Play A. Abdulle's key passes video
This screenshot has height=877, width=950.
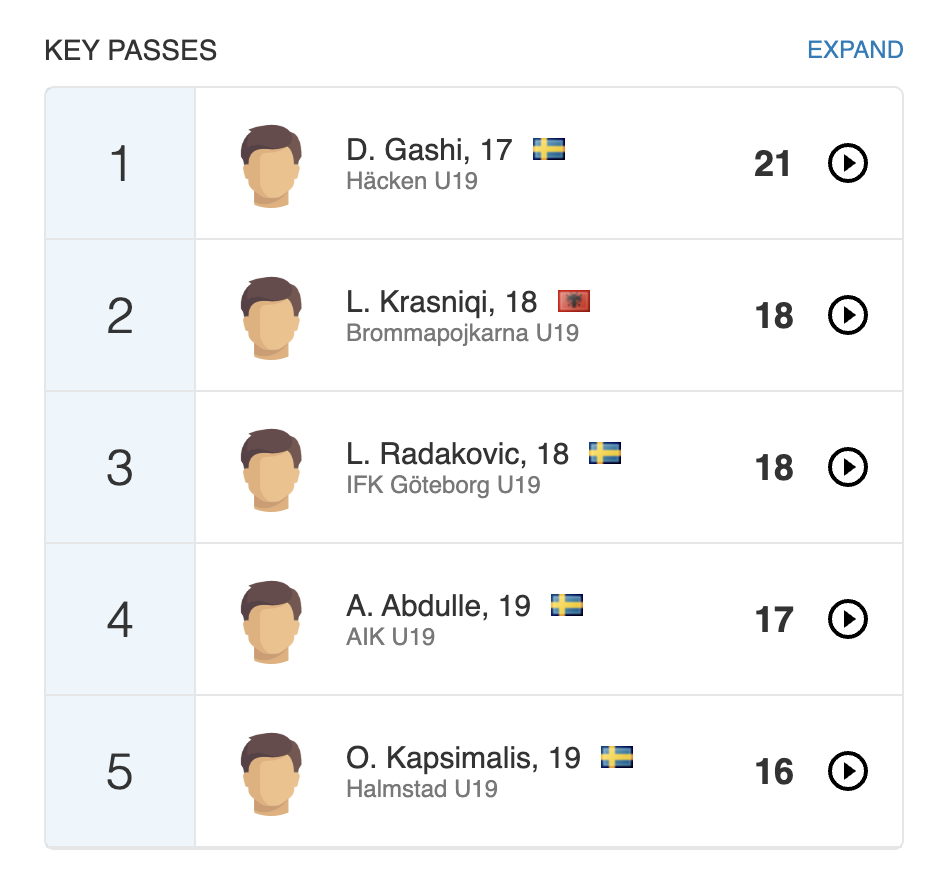point(848,619)
